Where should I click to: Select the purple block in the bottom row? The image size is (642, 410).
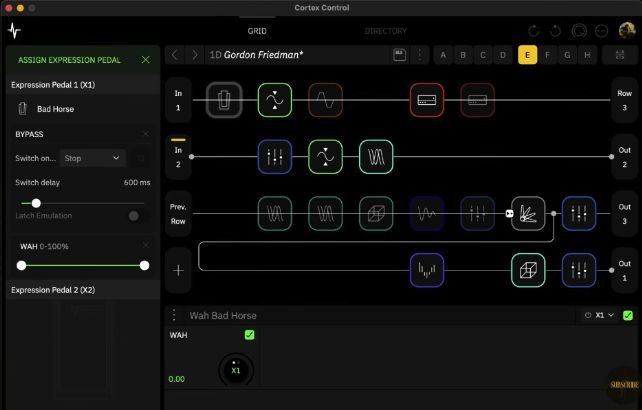click(427, 270)
